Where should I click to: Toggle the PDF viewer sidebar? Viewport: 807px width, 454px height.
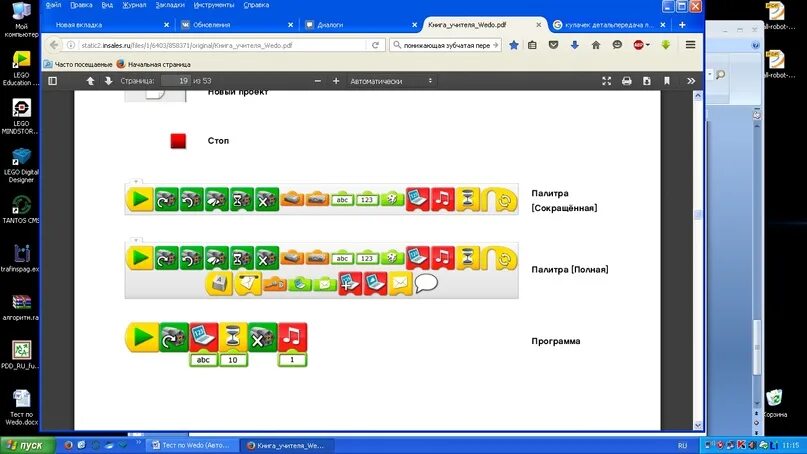pyautogui.click(x=52, y=81)
